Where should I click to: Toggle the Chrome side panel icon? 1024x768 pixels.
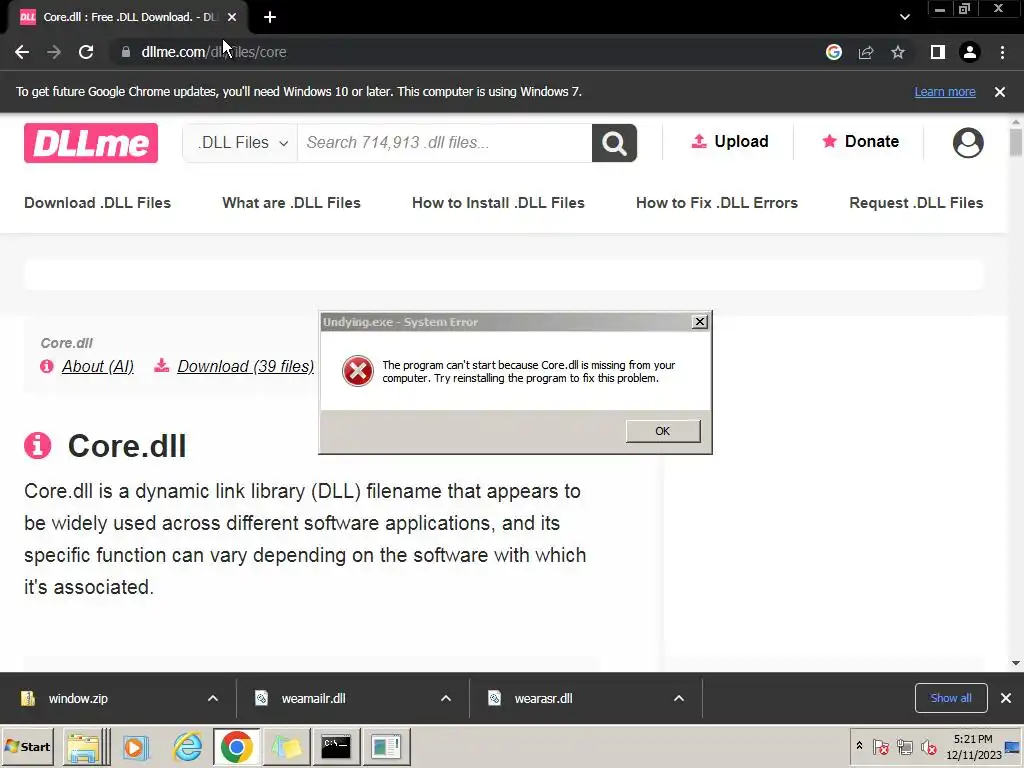(937, 52)
